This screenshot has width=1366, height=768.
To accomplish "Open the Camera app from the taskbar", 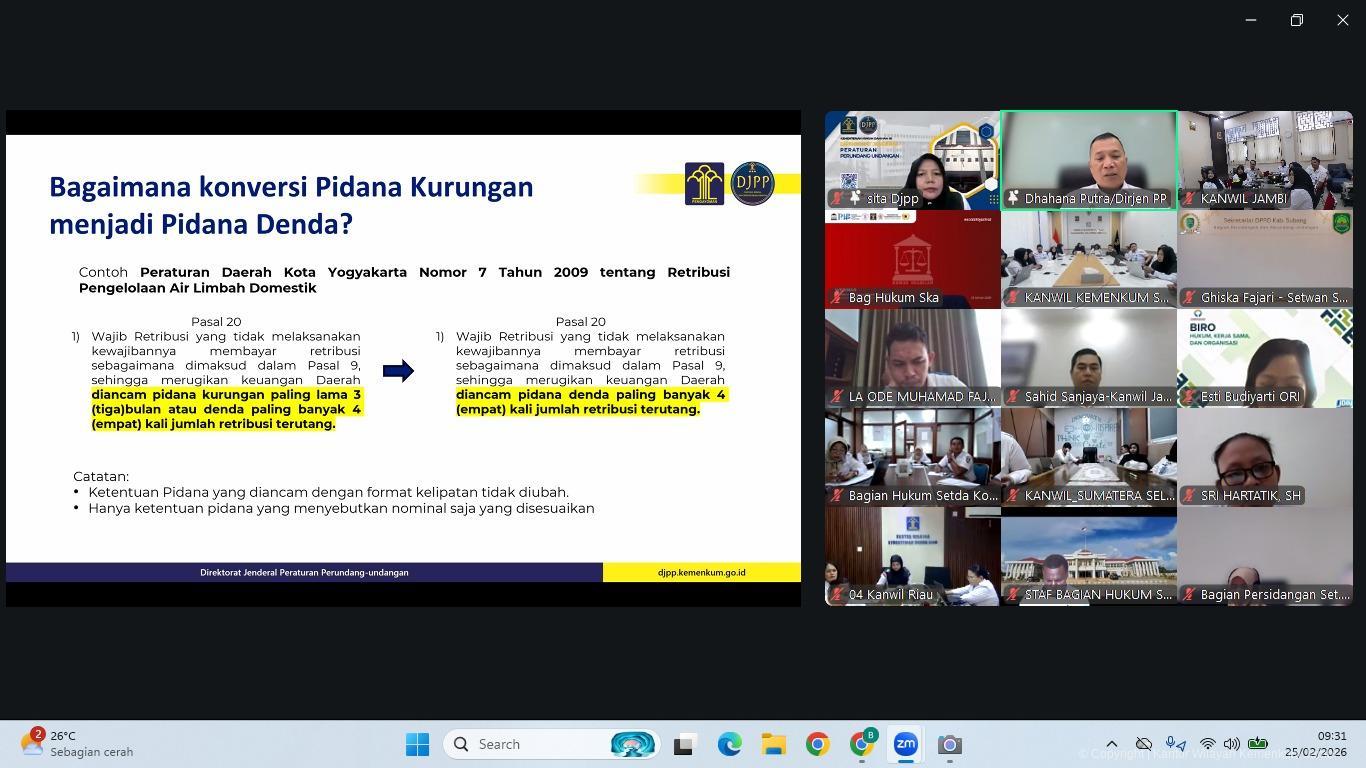I will coord(949,744).
